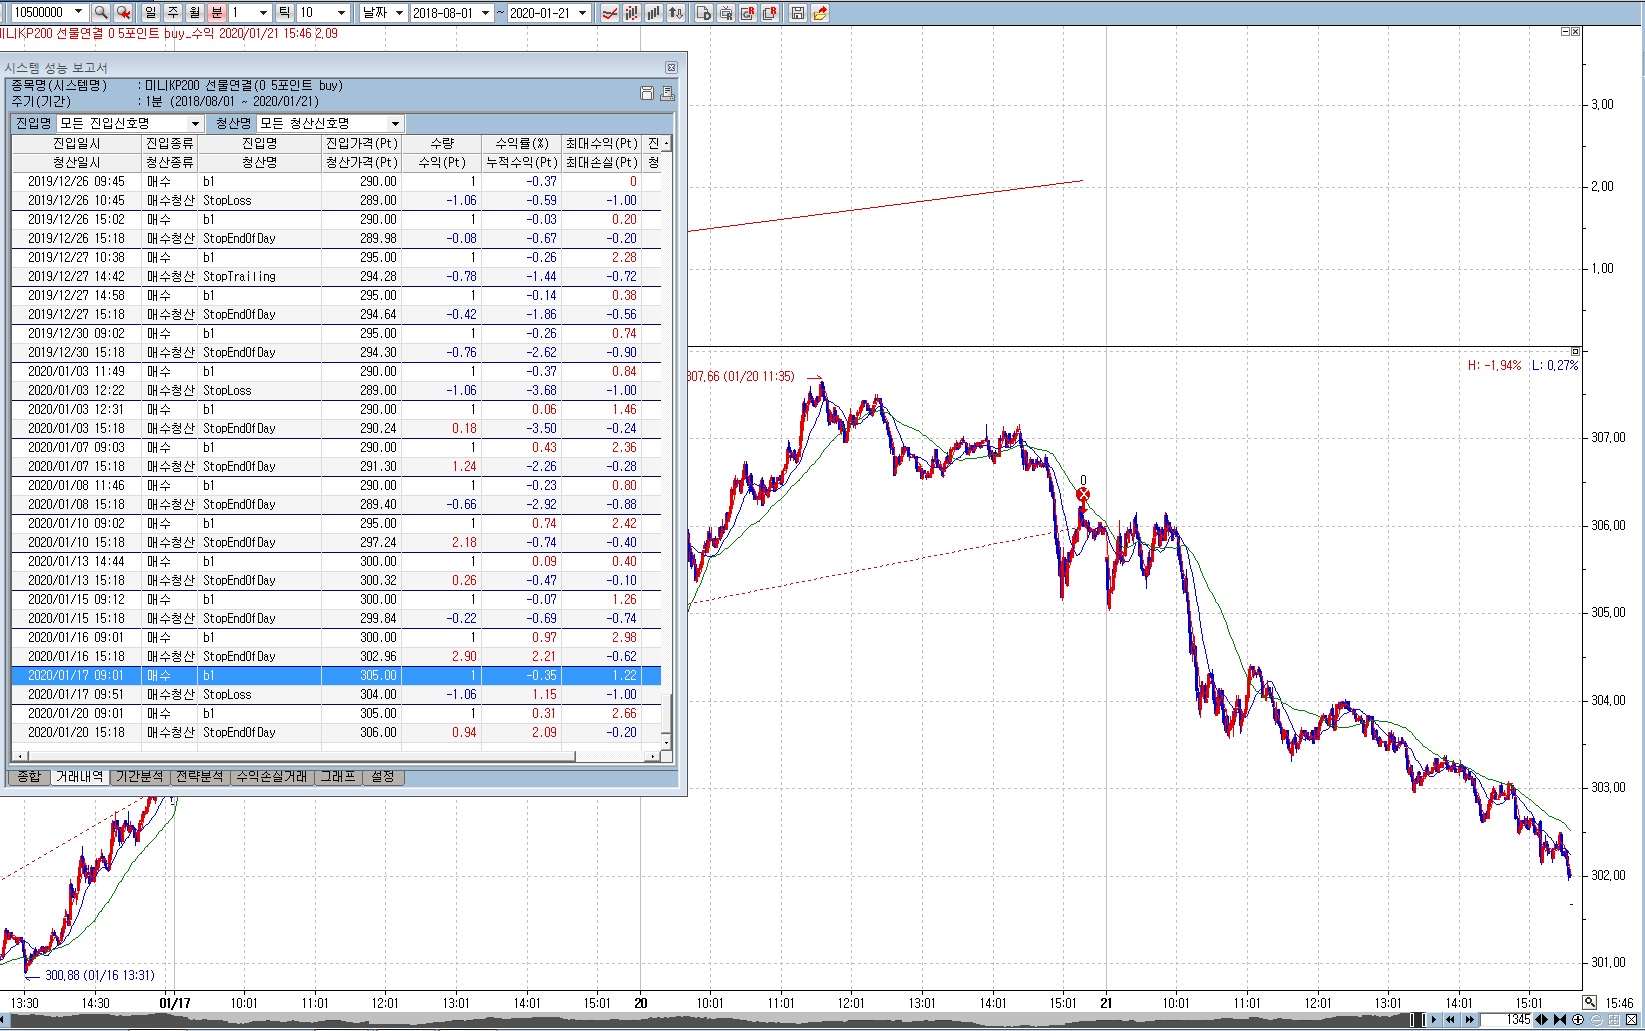Expand the start date 2018-08-01 picker

click(x=485, y=13)
